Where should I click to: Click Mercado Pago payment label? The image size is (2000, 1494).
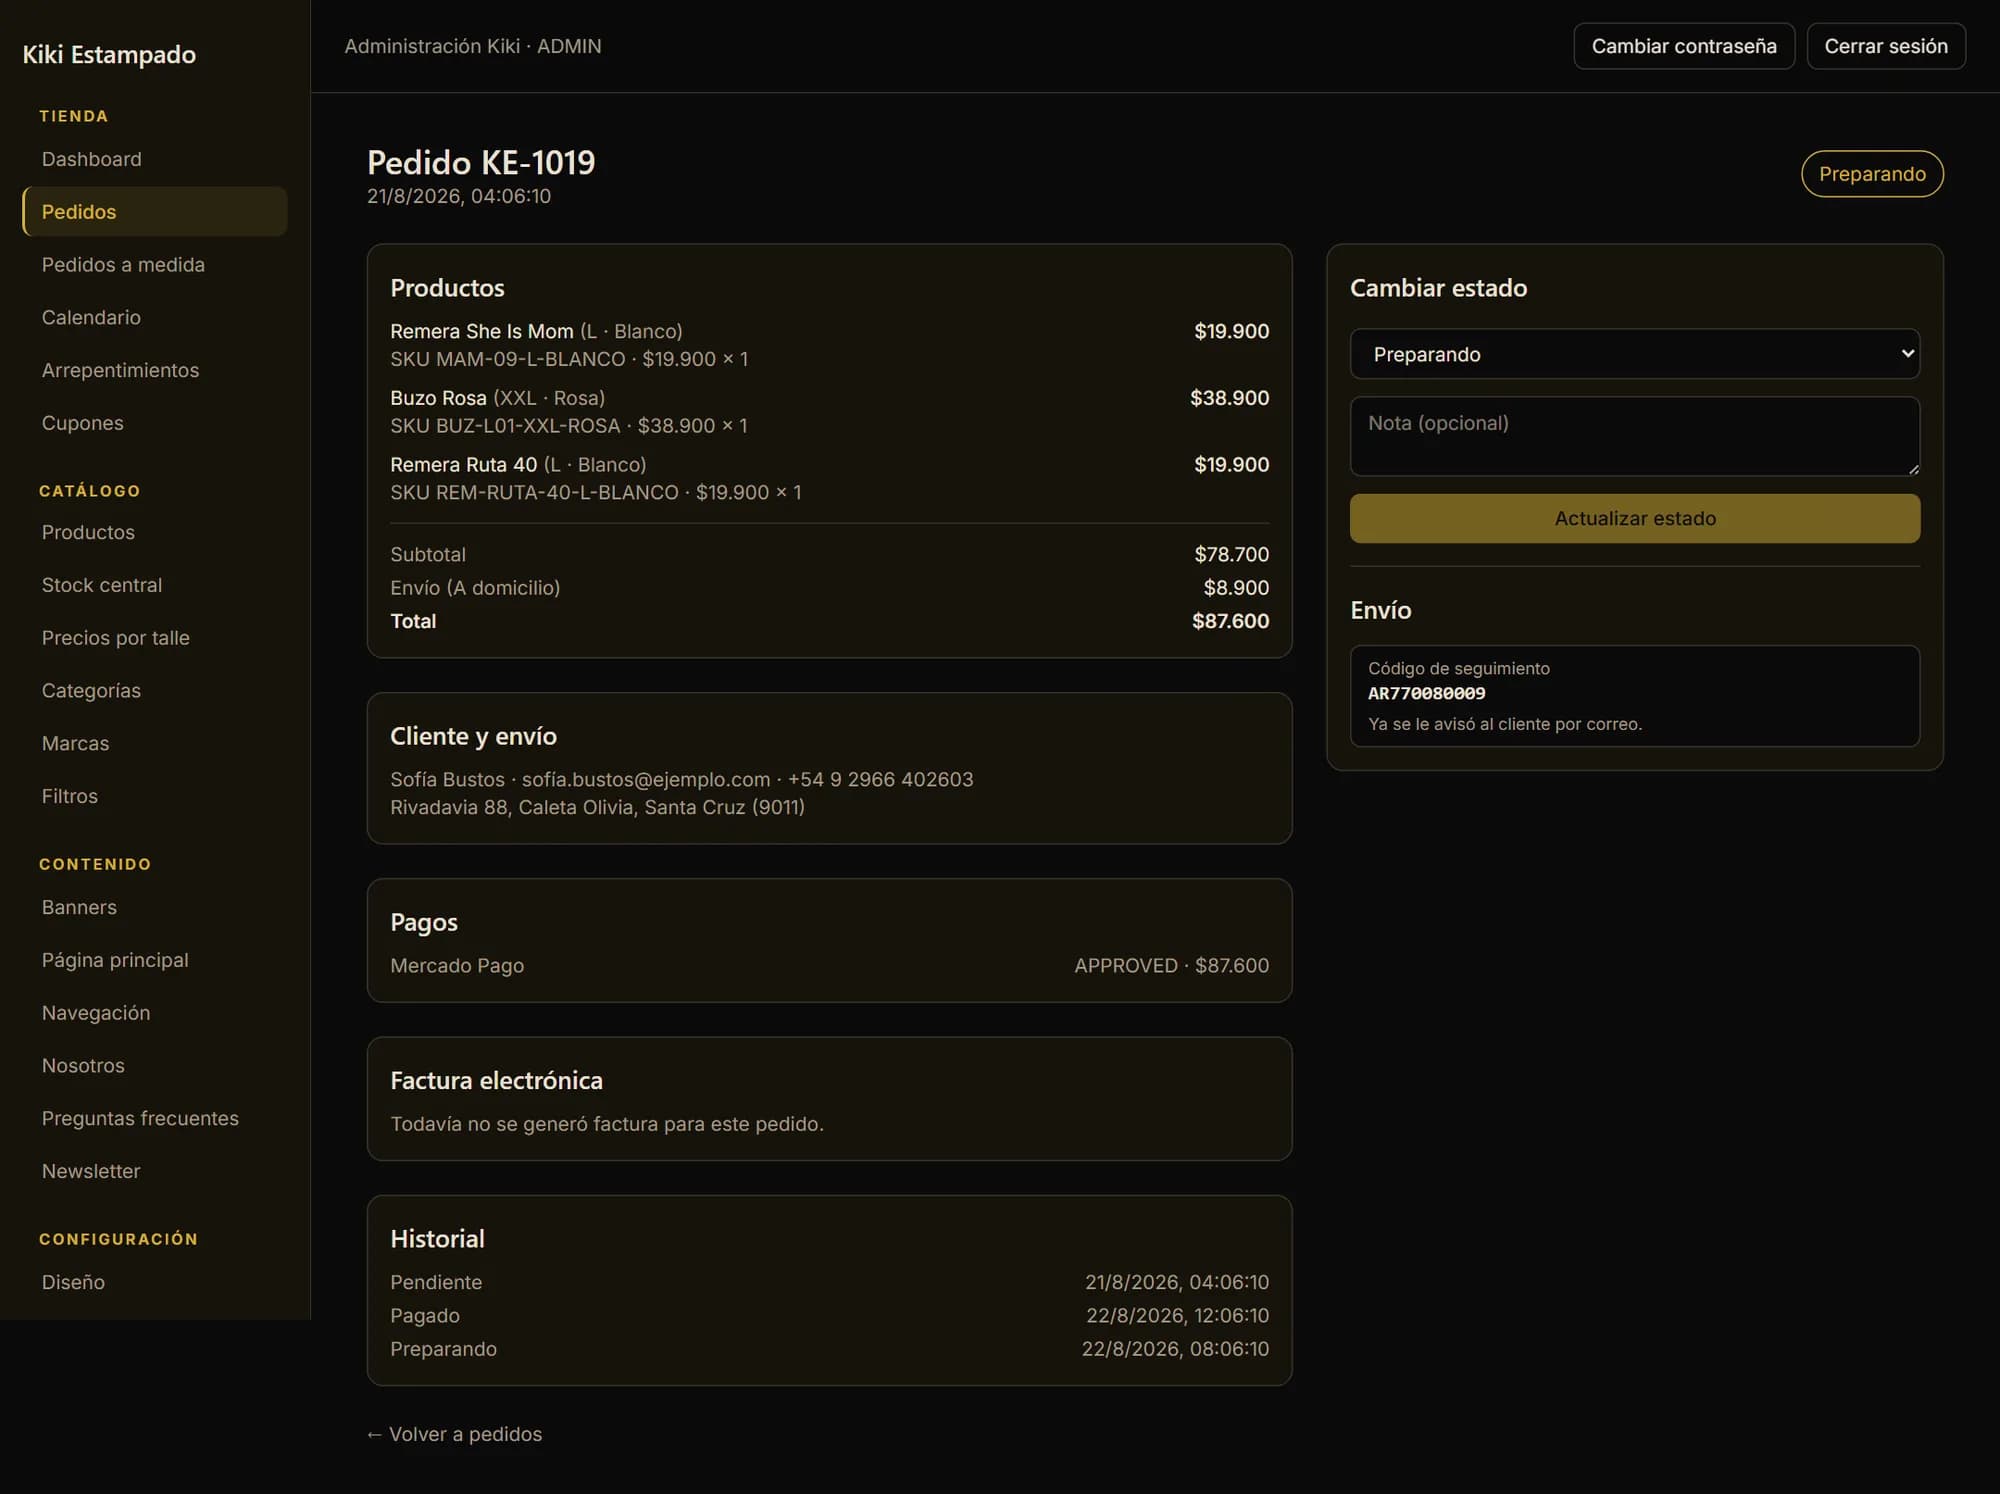pos(457,966)
